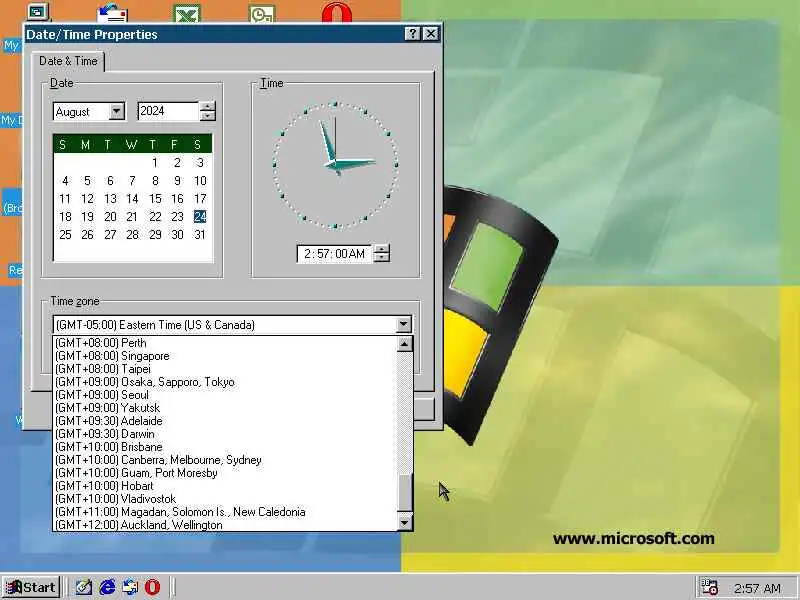Decrease the year with the down spinner
This screenshot has width=800, height=600.
pos(207,116)
